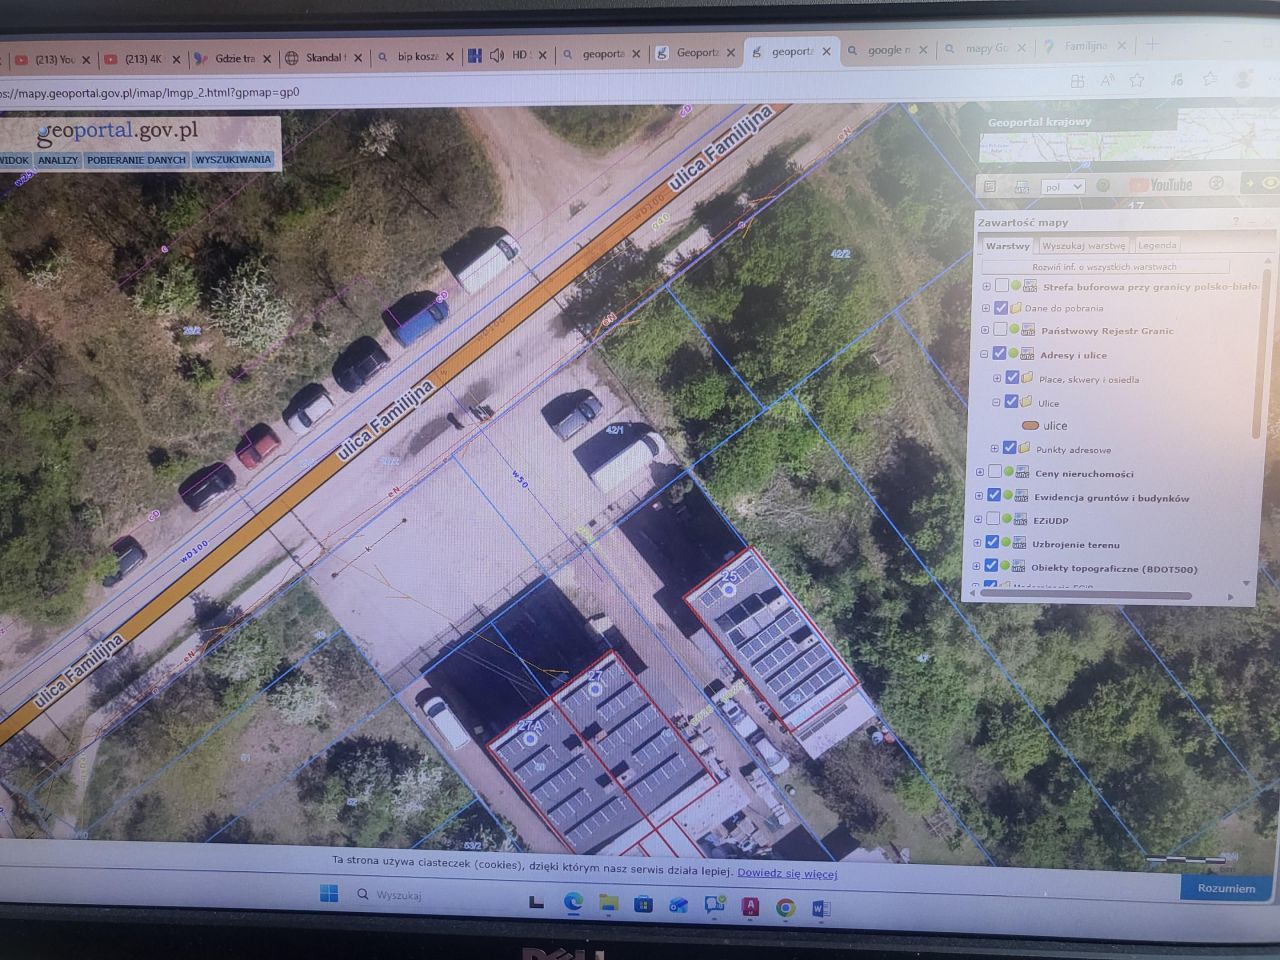Open Microsoft Store from the taskbar
The width and height of the screenshot is (1280, 960).
tap(643, 905)
